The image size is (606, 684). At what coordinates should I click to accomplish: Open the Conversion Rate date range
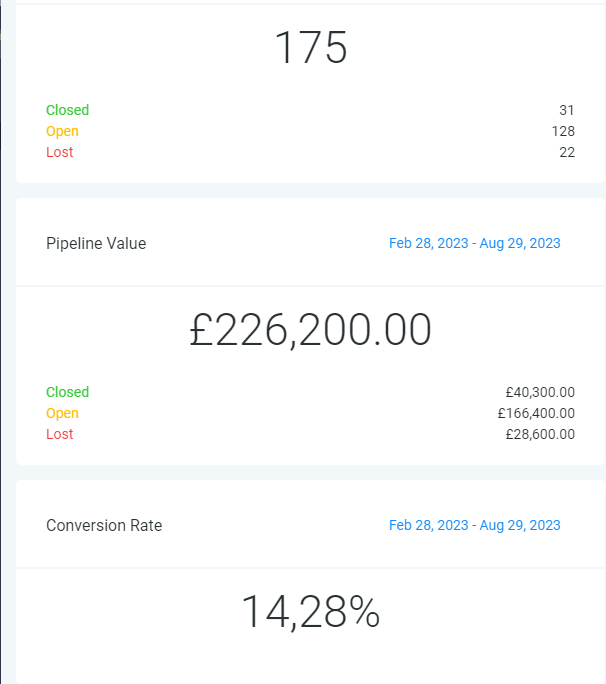tap(474, 525)
